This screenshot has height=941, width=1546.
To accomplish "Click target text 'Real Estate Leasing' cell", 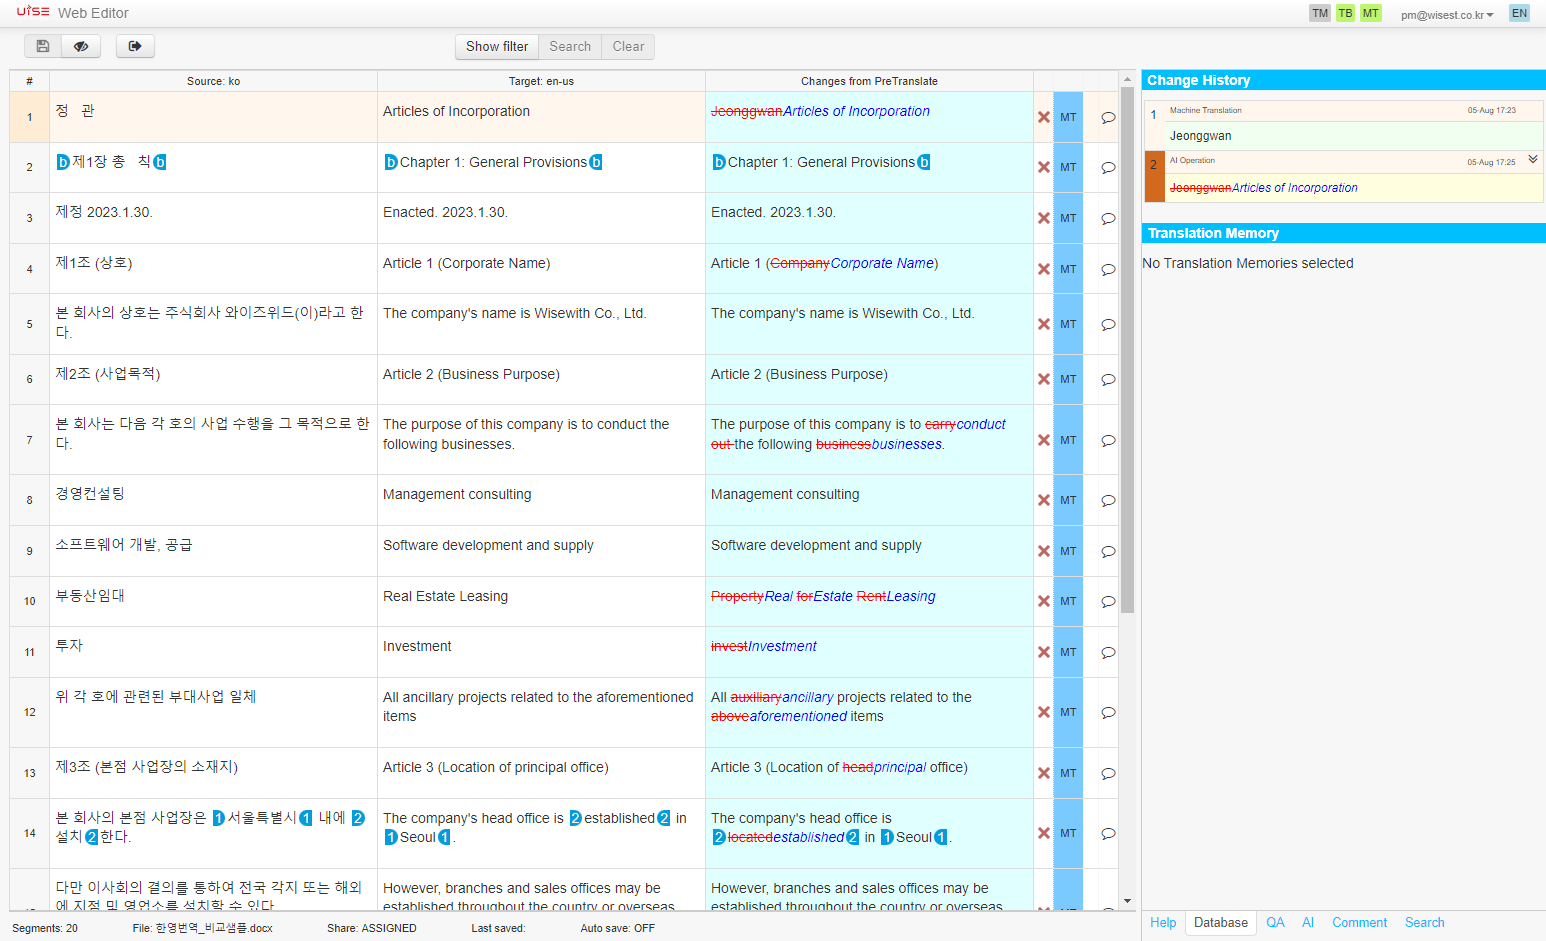I will (x=541, y=601).
